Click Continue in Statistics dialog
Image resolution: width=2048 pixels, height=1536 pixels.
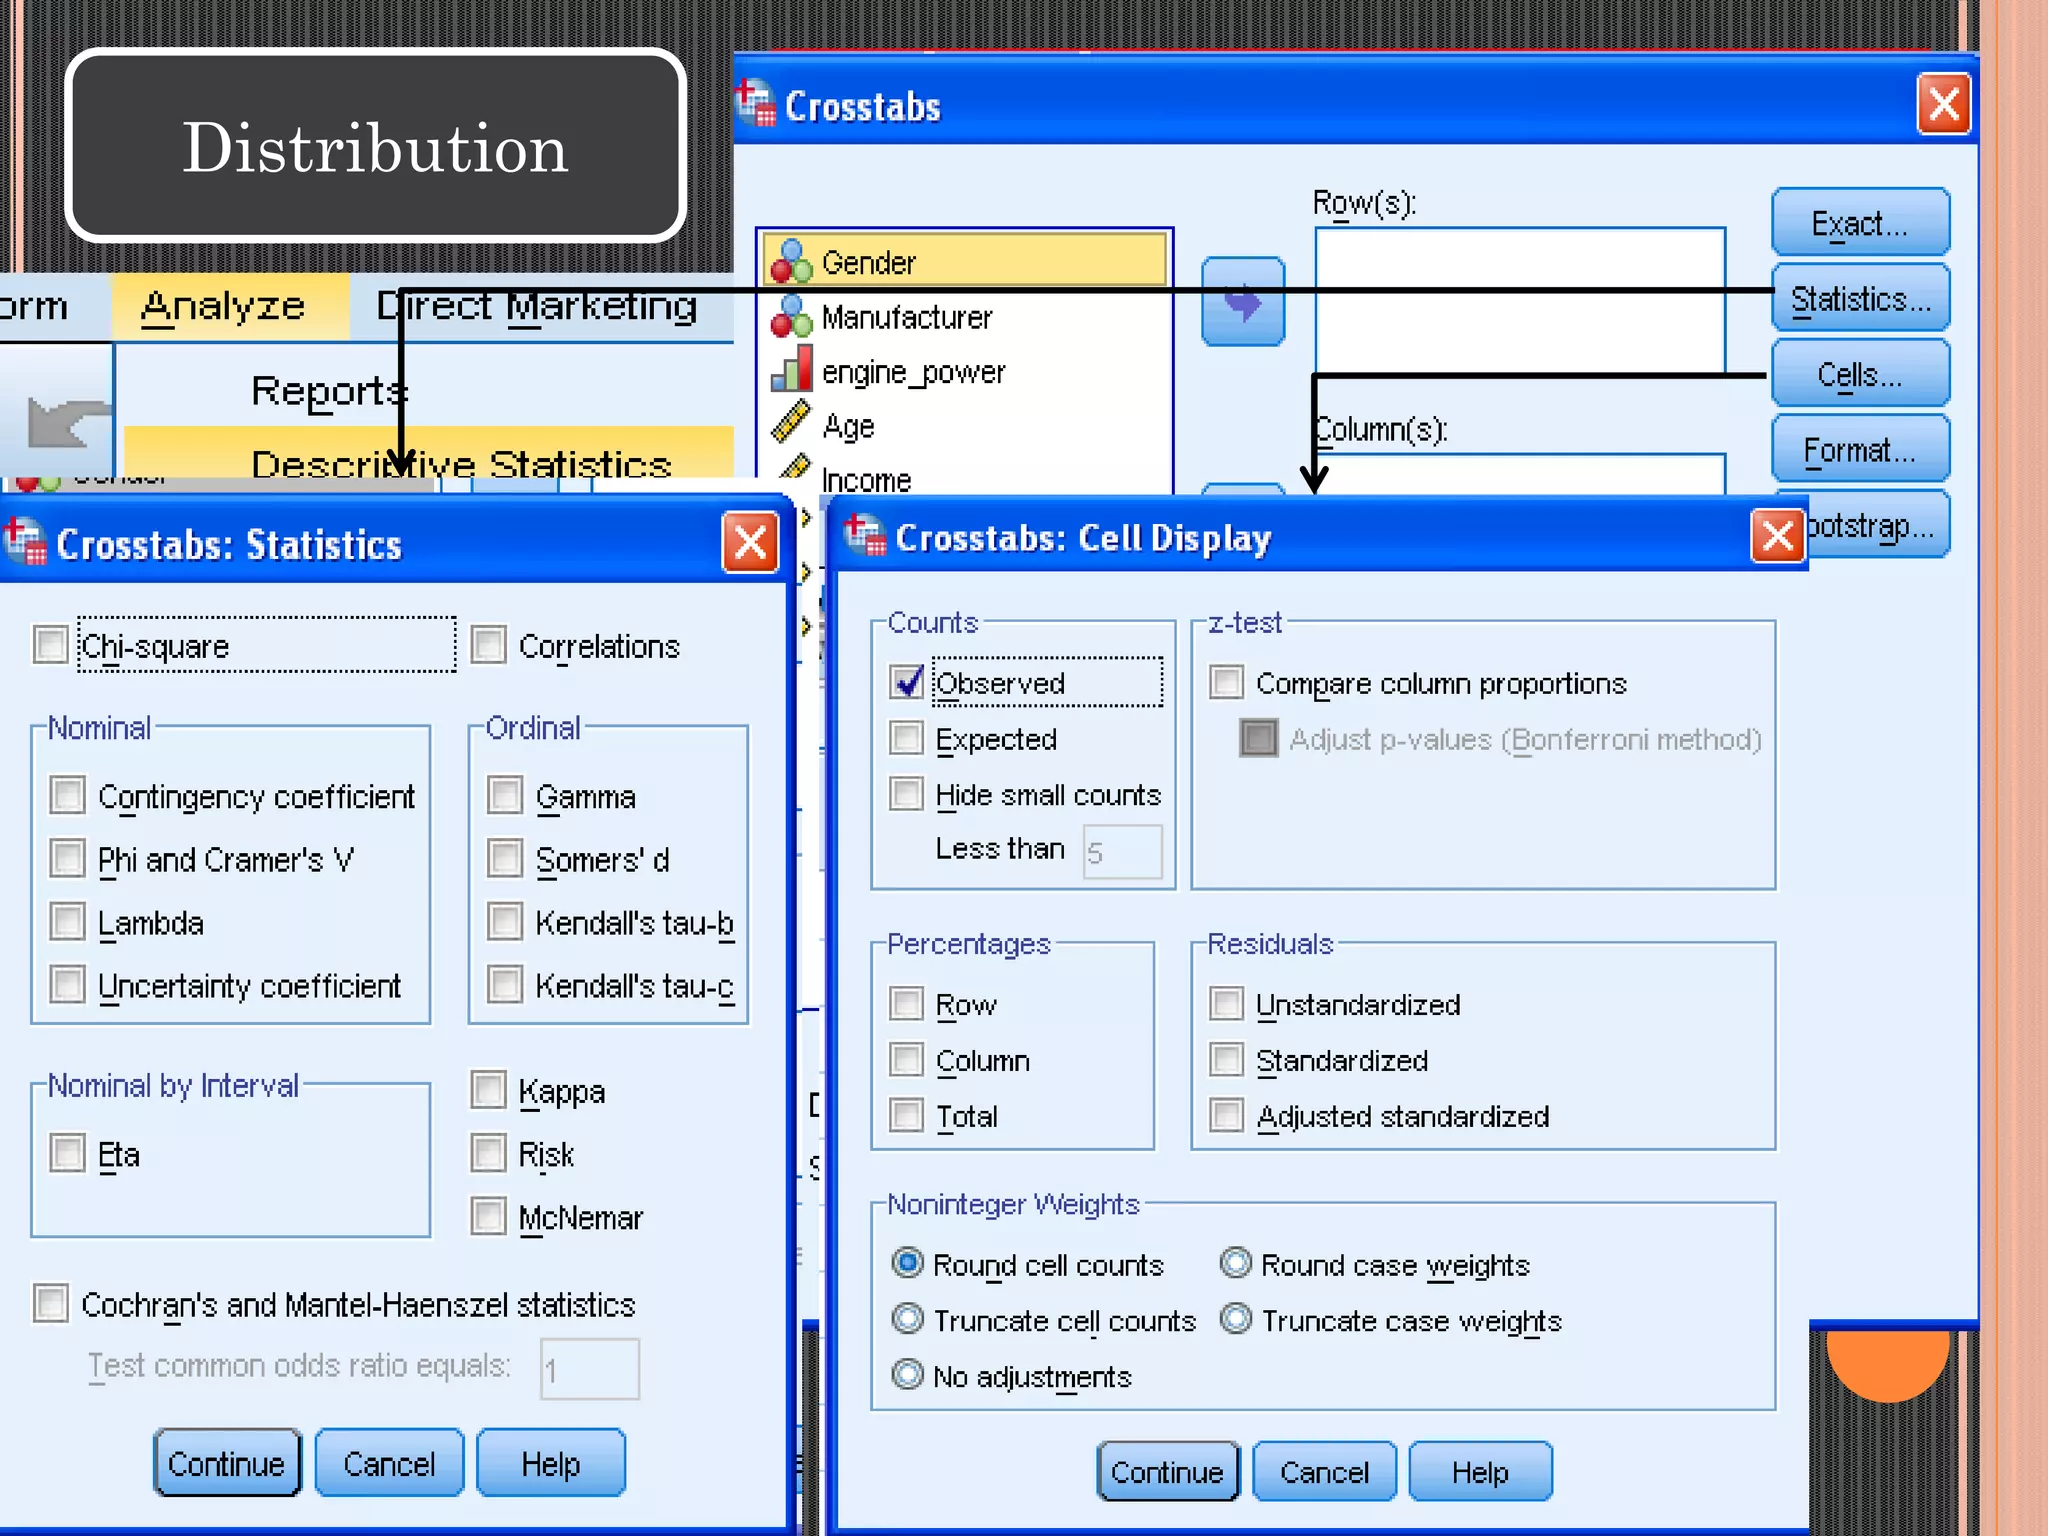pyautogui.click(x=226, y=1463)
